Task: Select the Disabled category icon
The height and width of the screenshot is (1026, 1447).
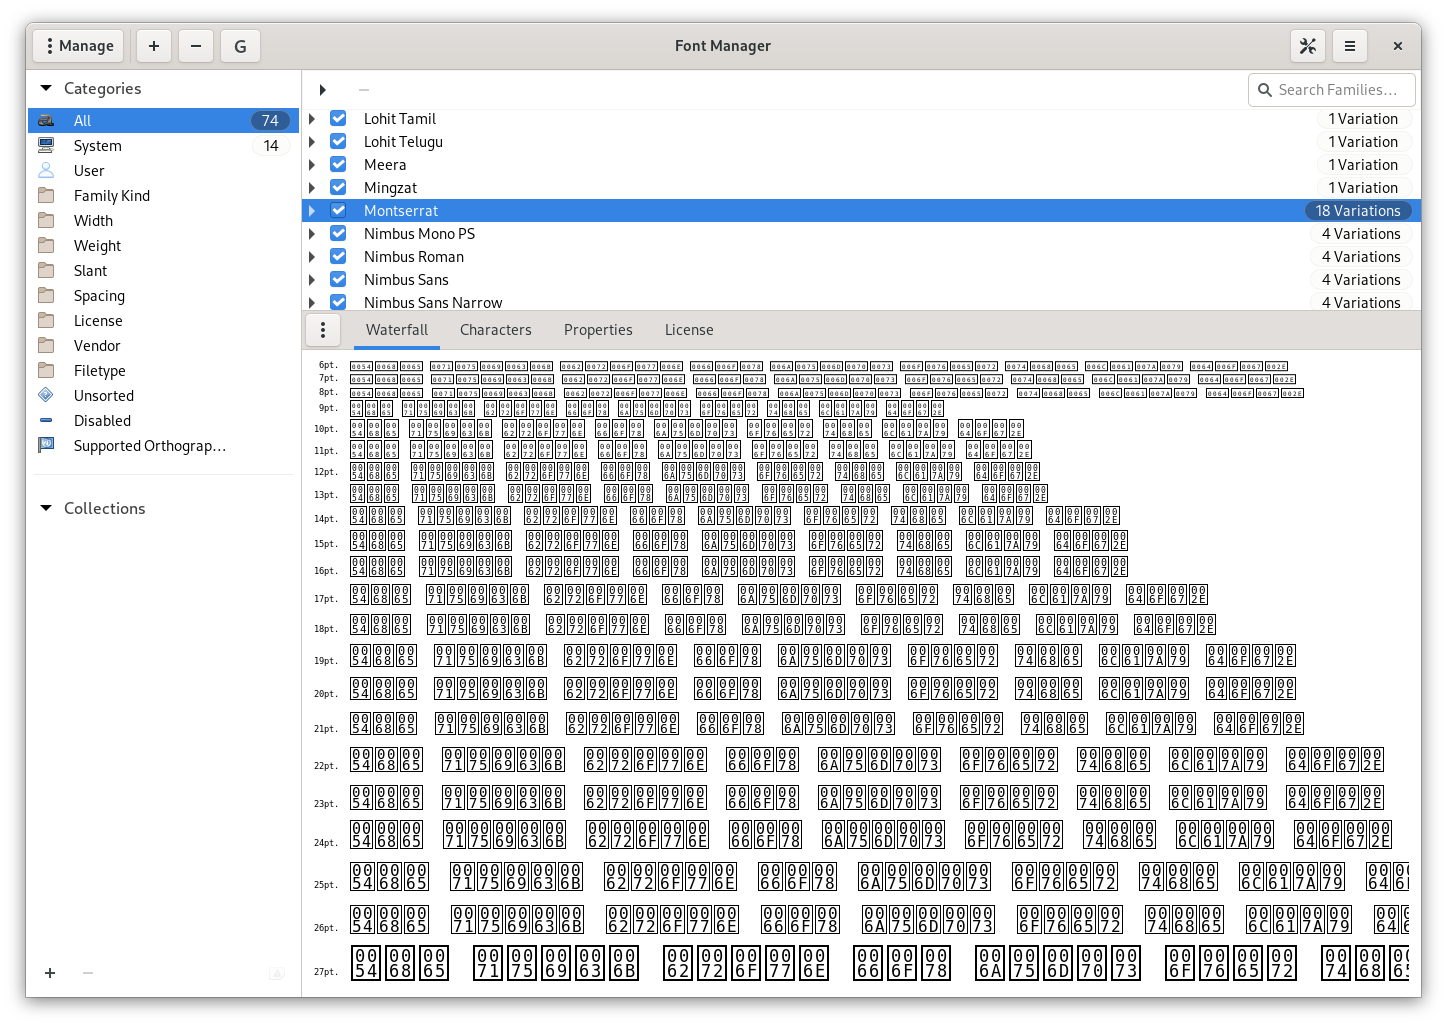Action: tap(46, 420)
